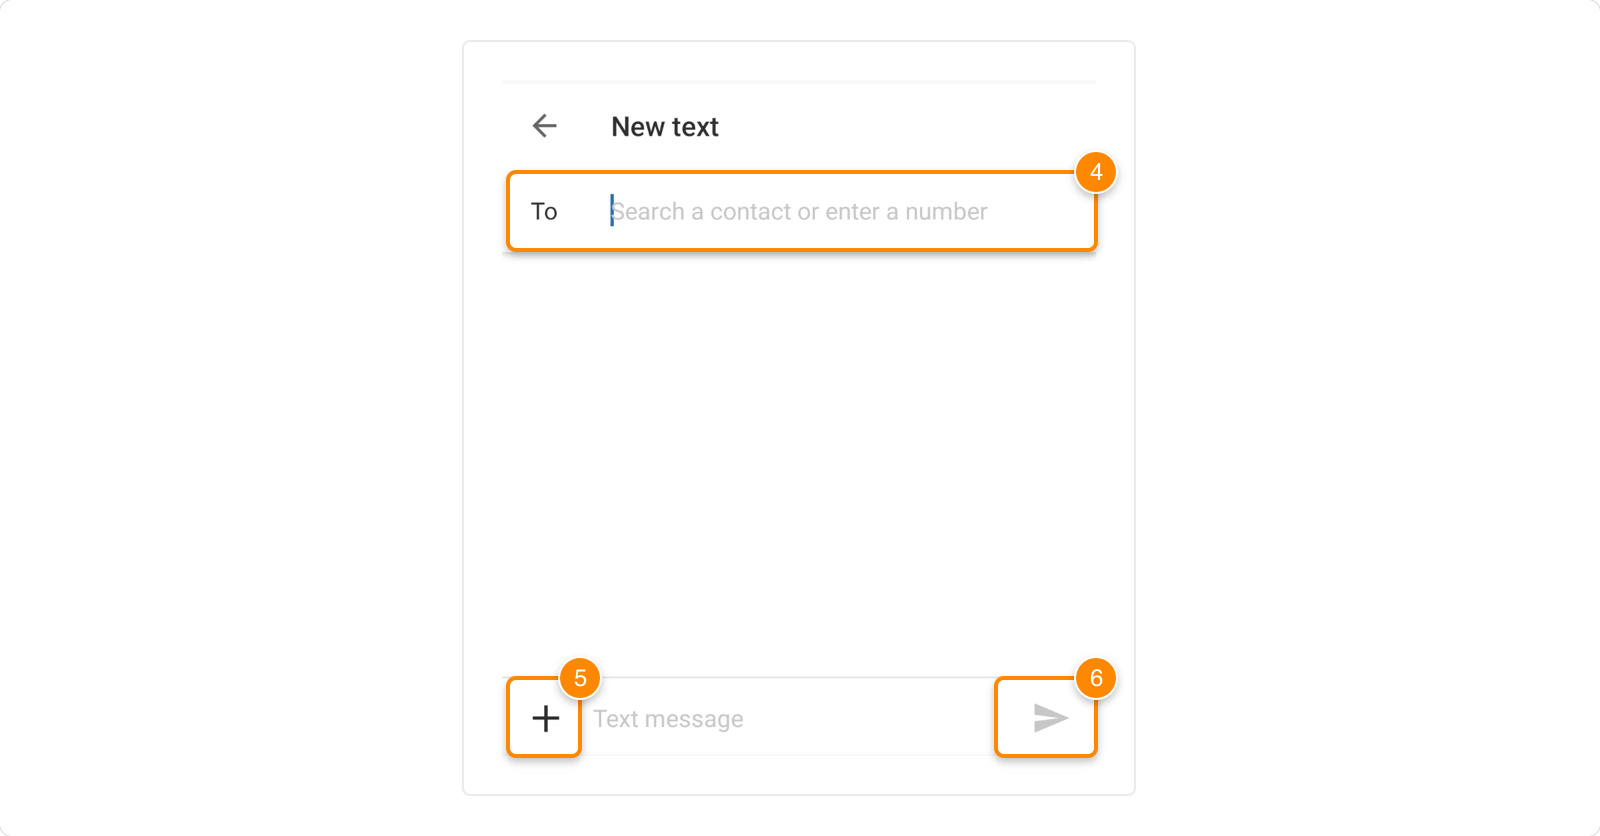Click the orange number 4 badge

(x=1096, y=172)
